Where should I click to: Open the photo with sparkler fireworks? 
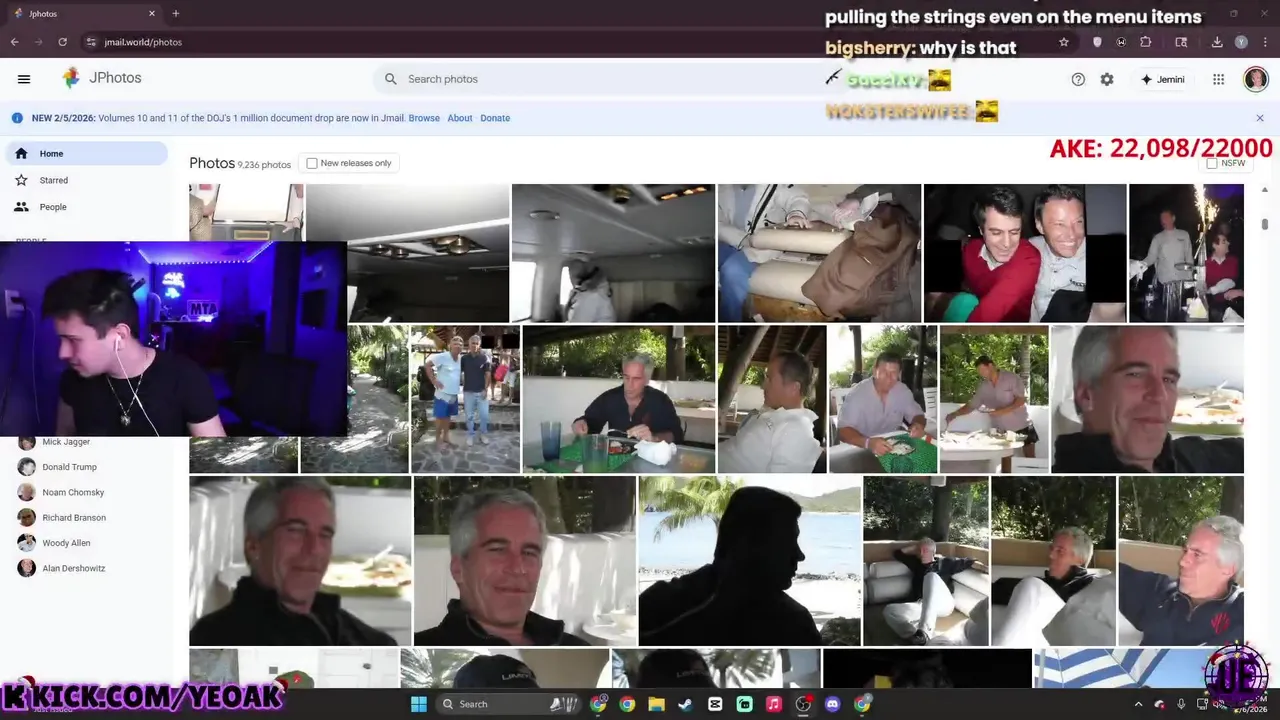coord(1186,253)
